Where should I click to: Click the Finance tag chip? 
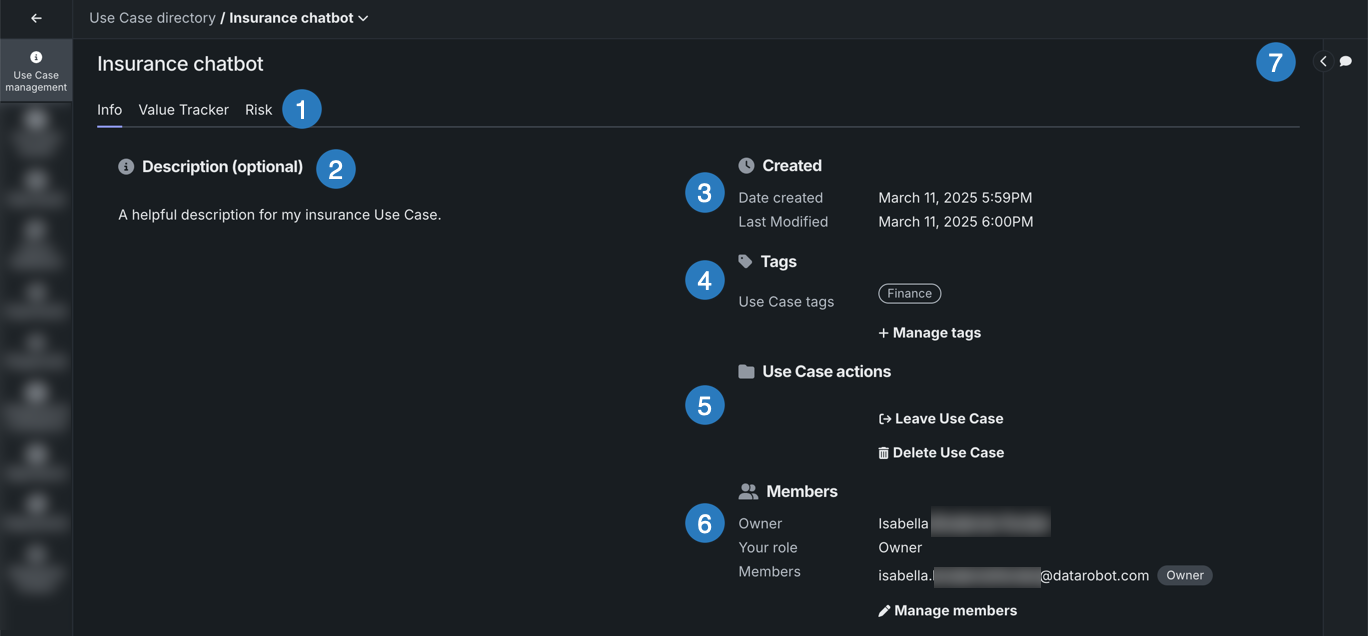[909, 293]
